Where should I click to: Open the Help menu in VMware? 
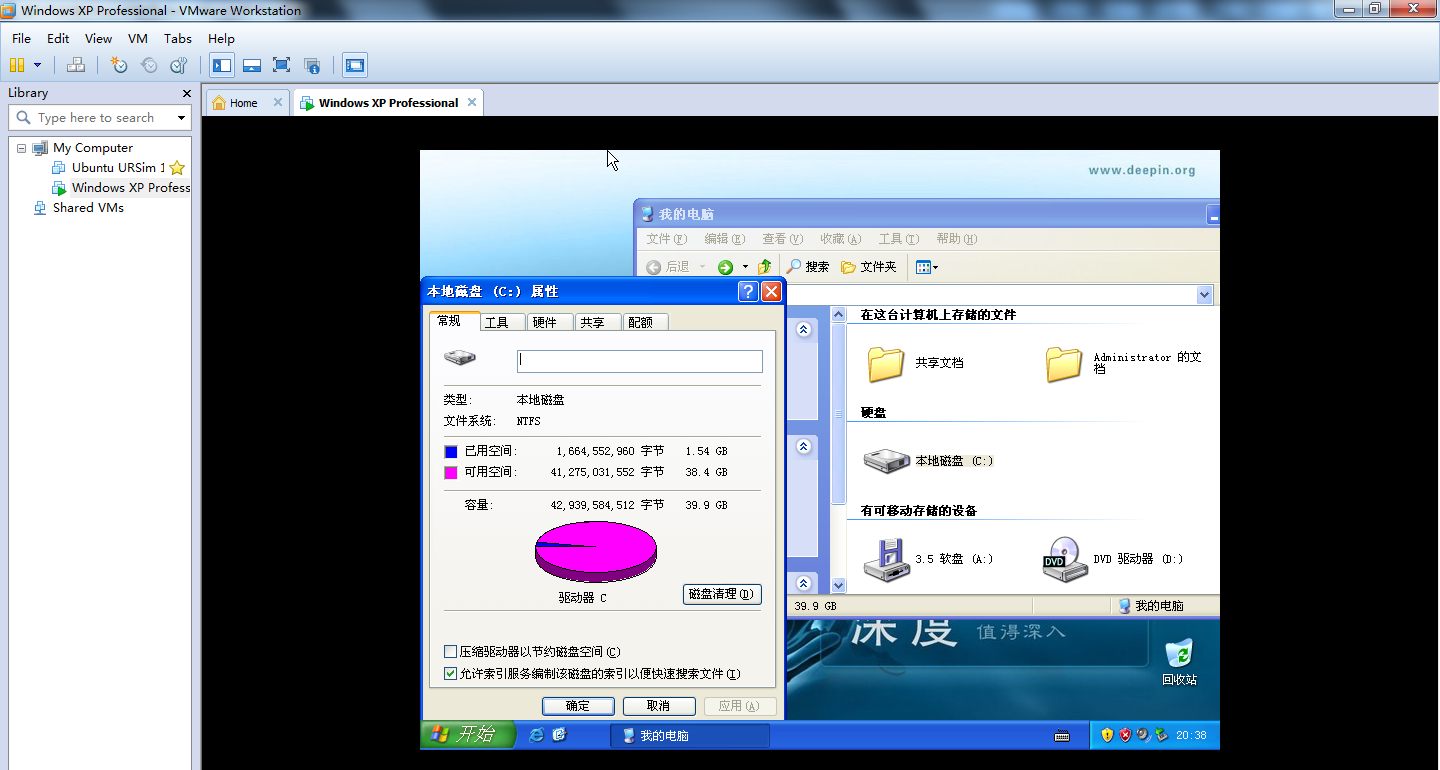[221, 38]
